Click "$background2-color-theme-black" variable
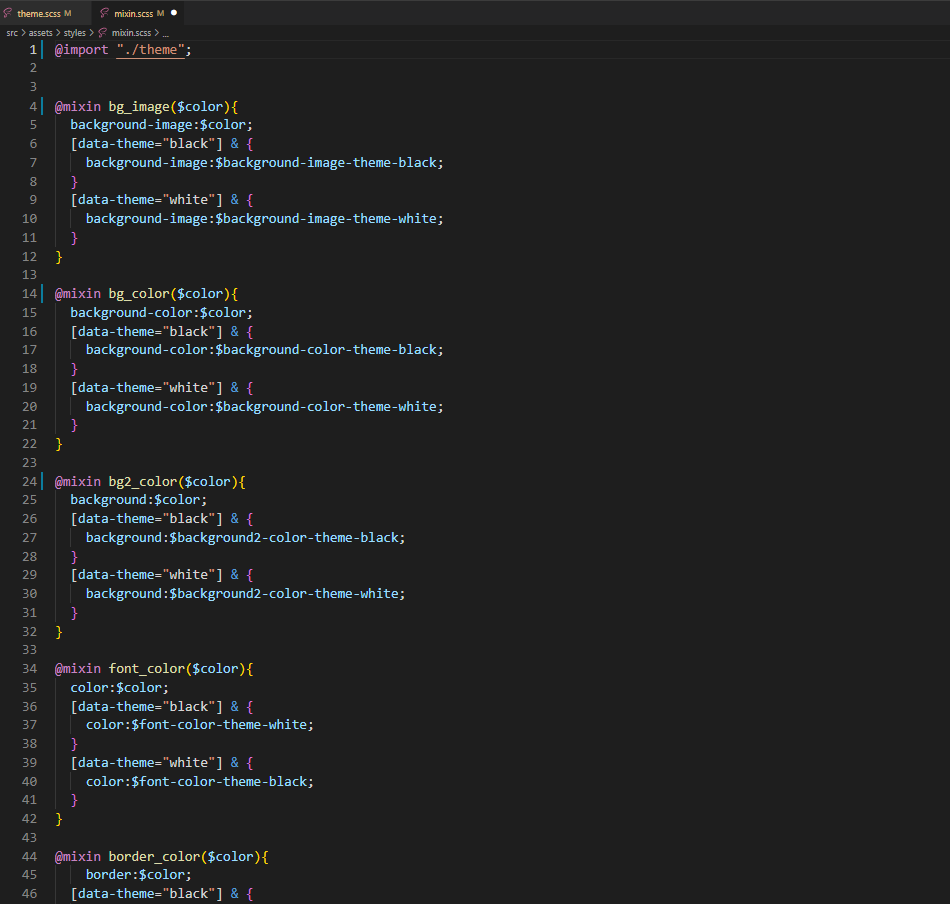The height and width of the screenshot is (904, 950). [284, 537]
